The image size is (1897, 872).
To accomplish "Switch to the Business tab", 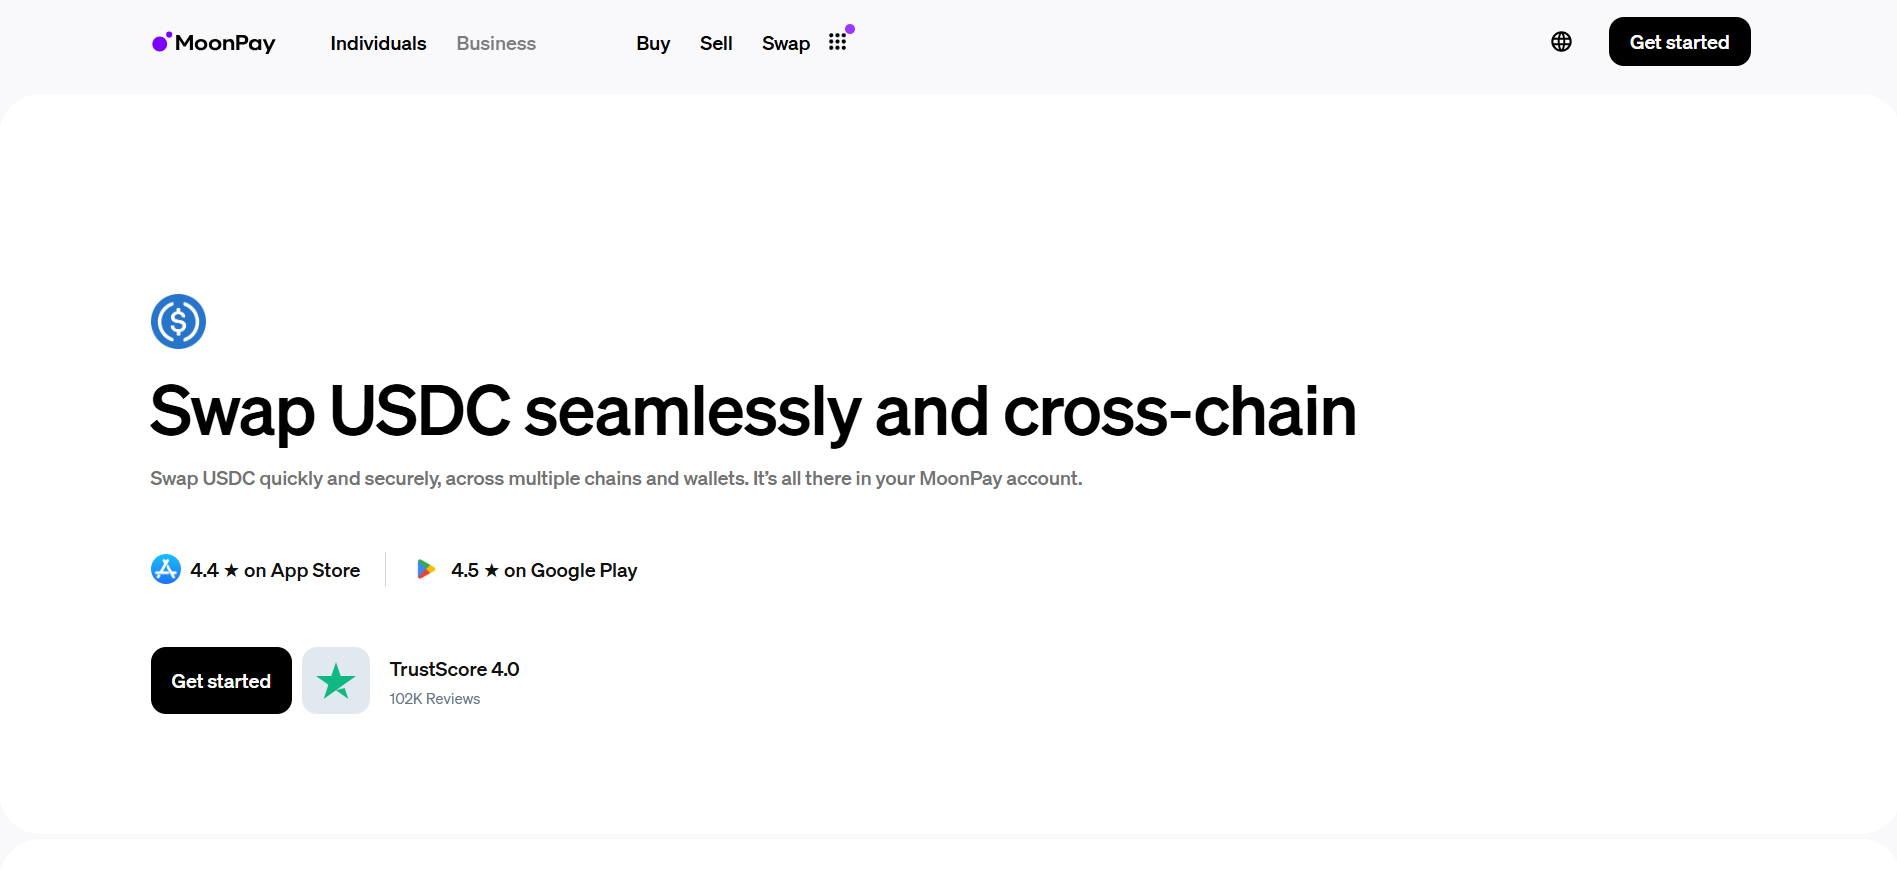I will (x=496, y=43).
